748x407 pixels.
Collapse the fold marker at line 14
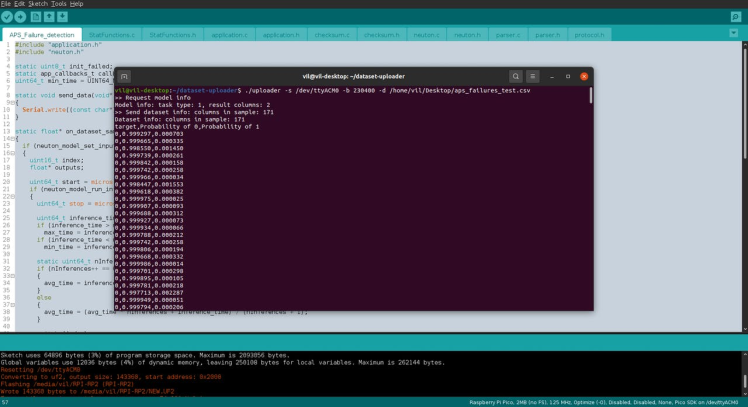[14, 137]
